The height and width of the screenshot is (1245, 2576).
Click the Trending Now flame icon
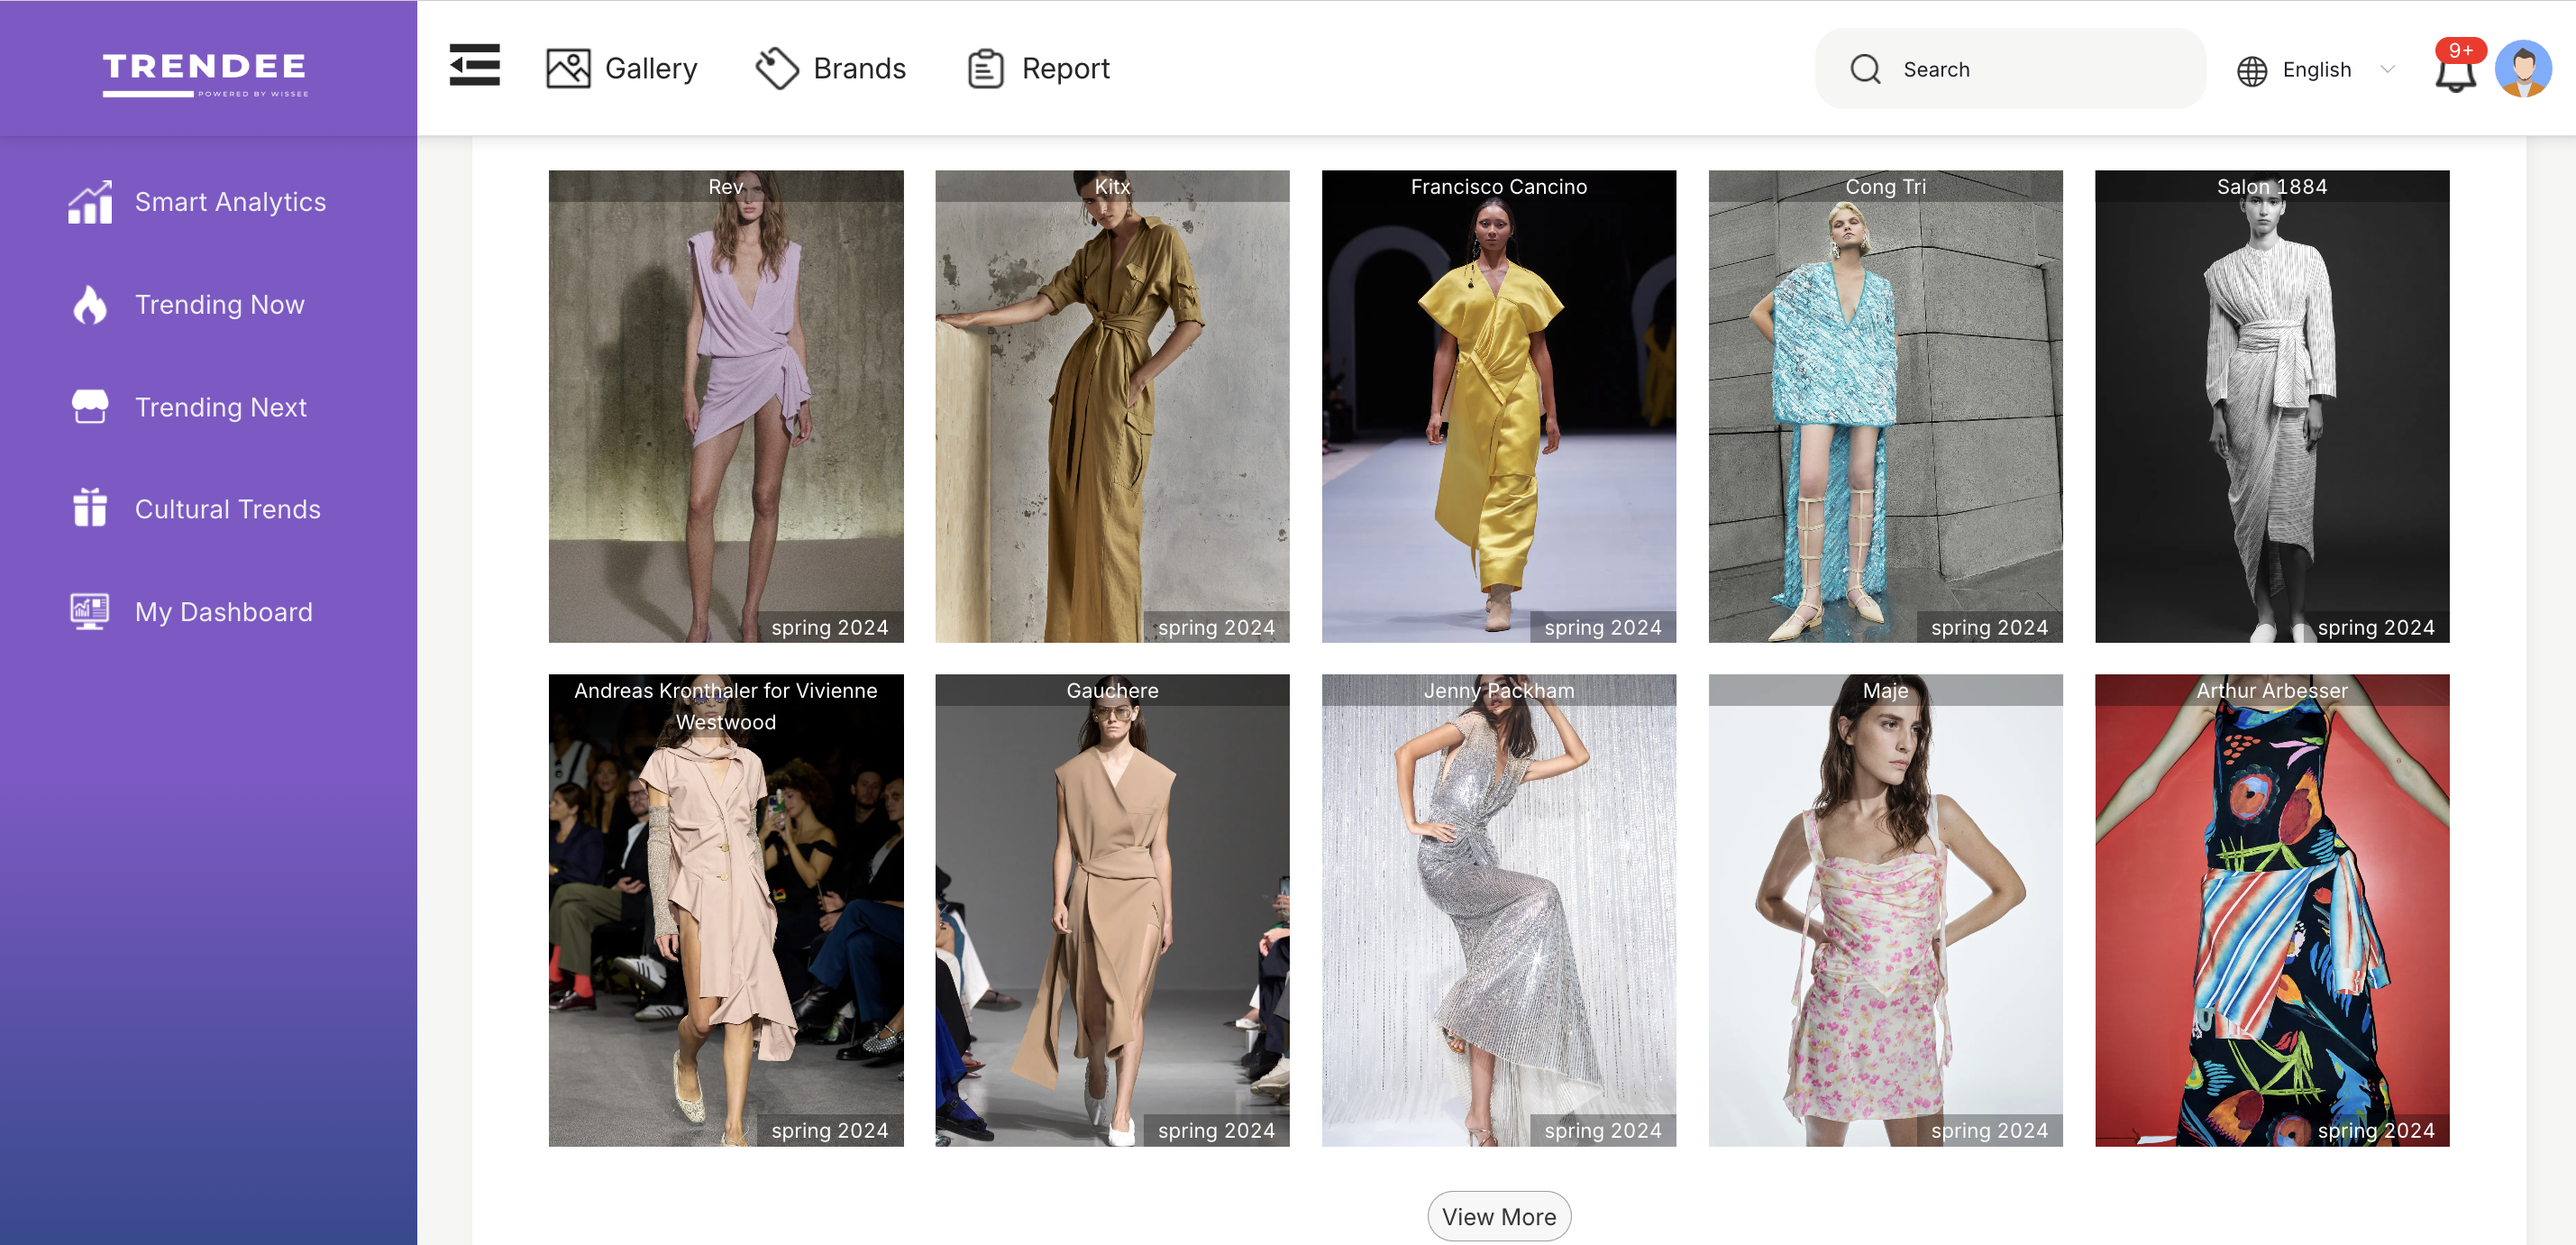pos(90,305)
